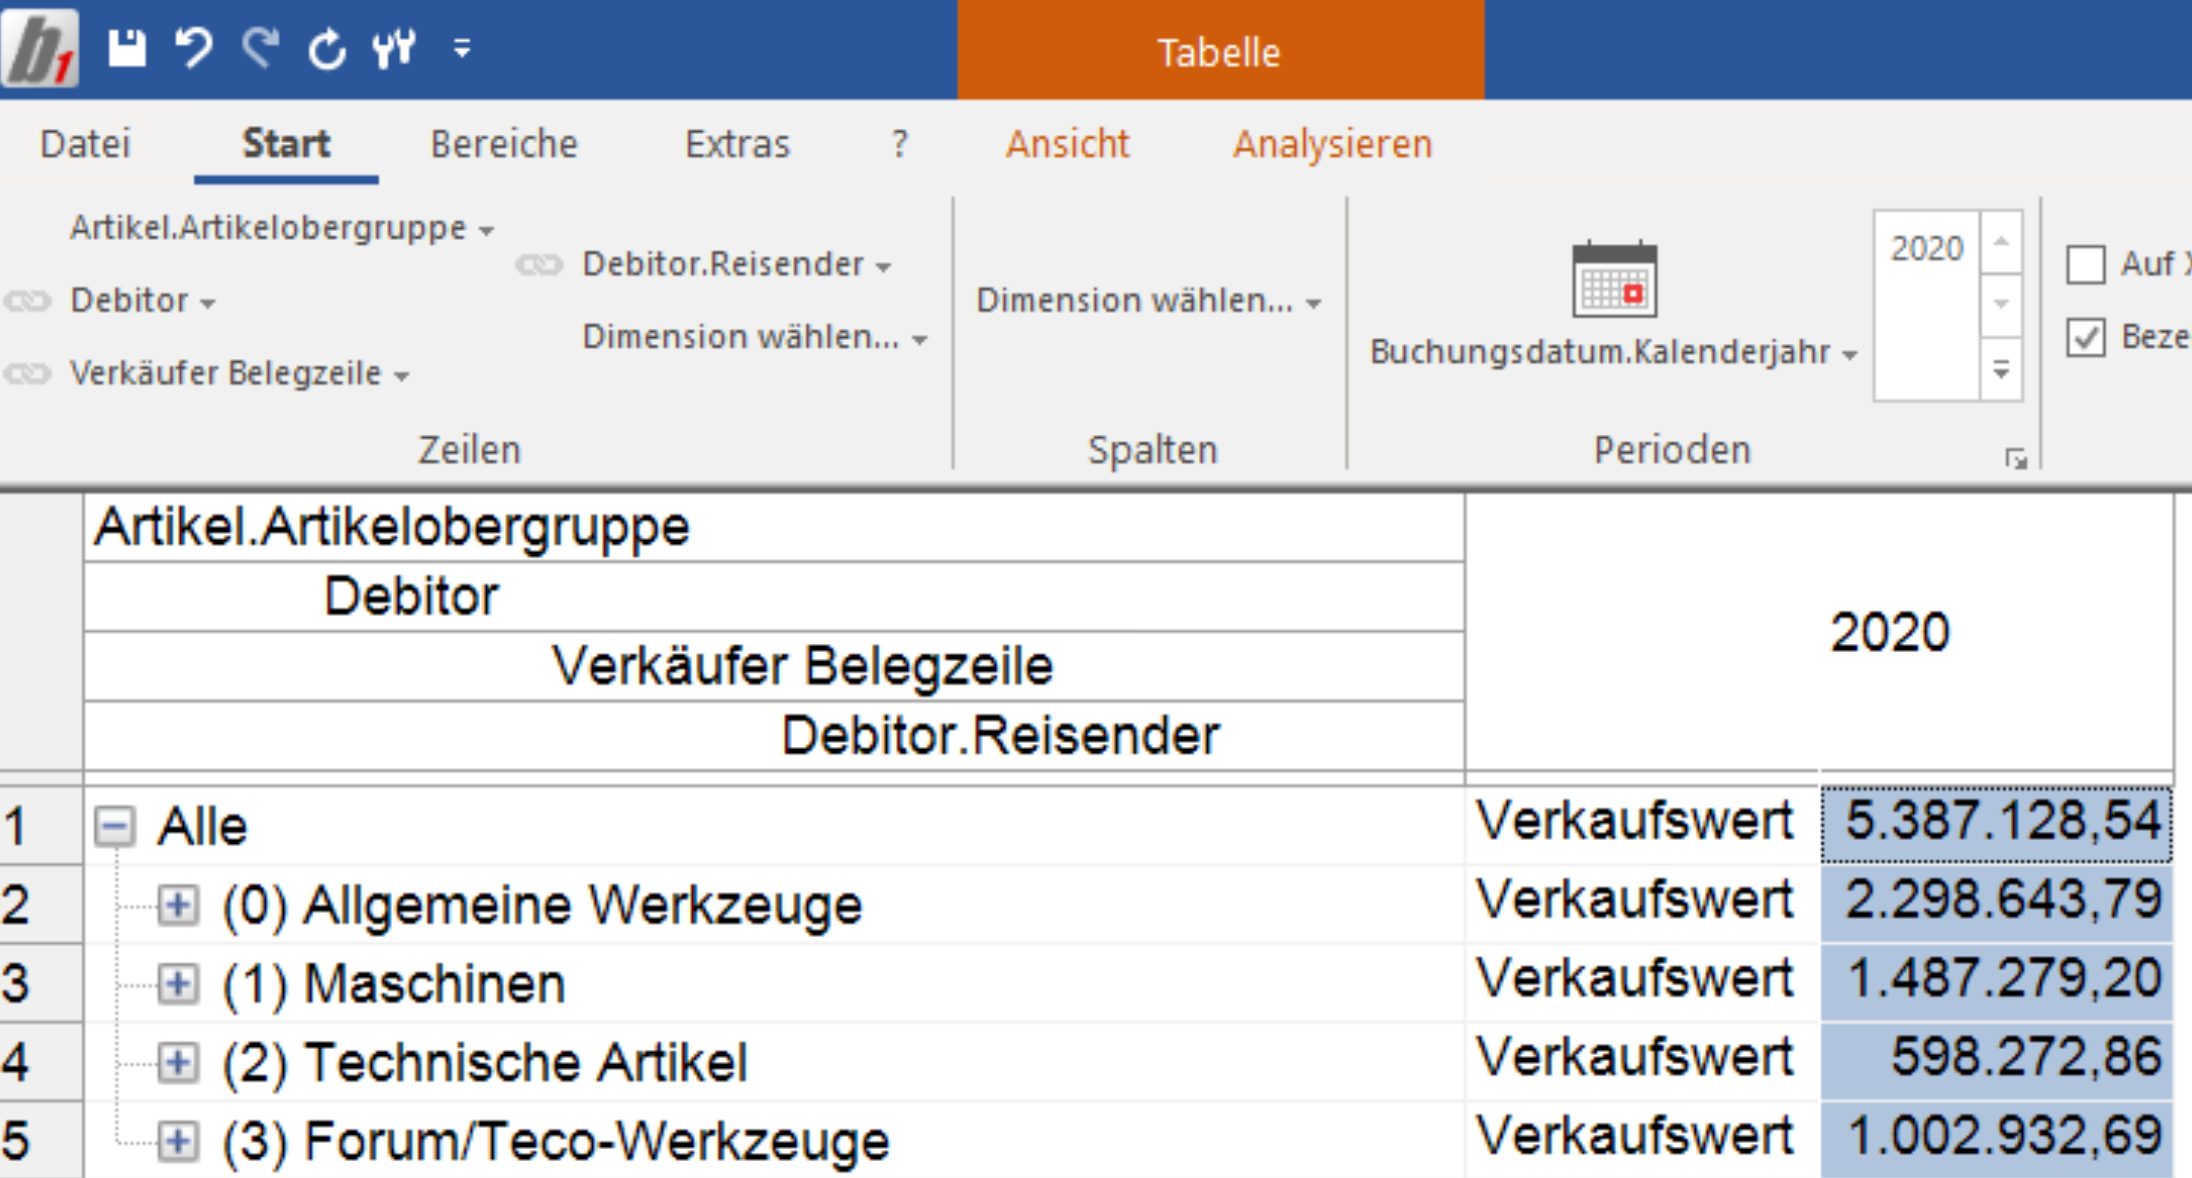Enable the Auf checkbox
The image size is (2192, 1178).
pos(2086,265)
